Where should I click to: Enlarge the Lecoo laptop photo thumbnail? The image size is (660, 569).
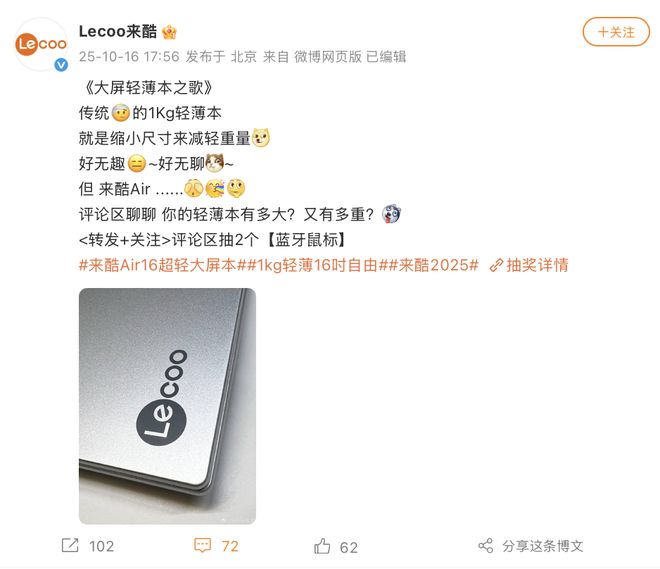(x=167, y=406)
